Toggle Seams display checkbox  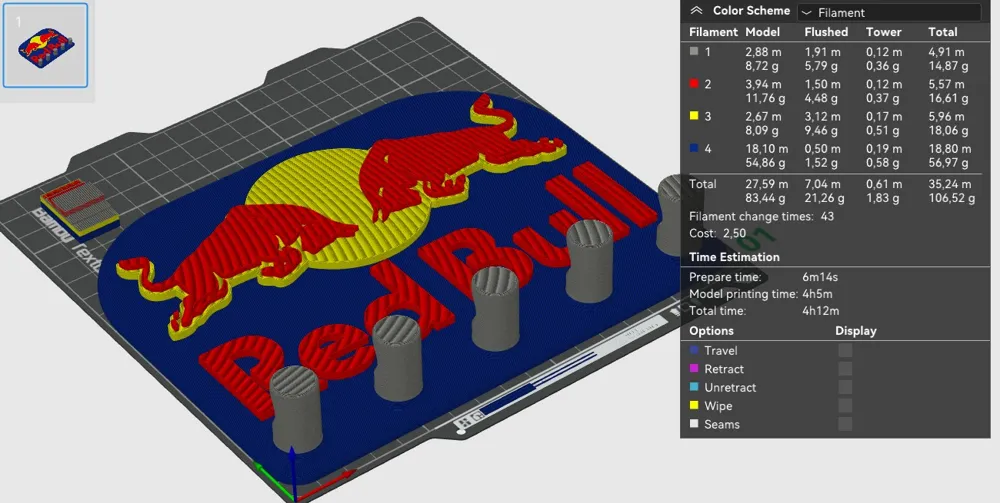845,424
